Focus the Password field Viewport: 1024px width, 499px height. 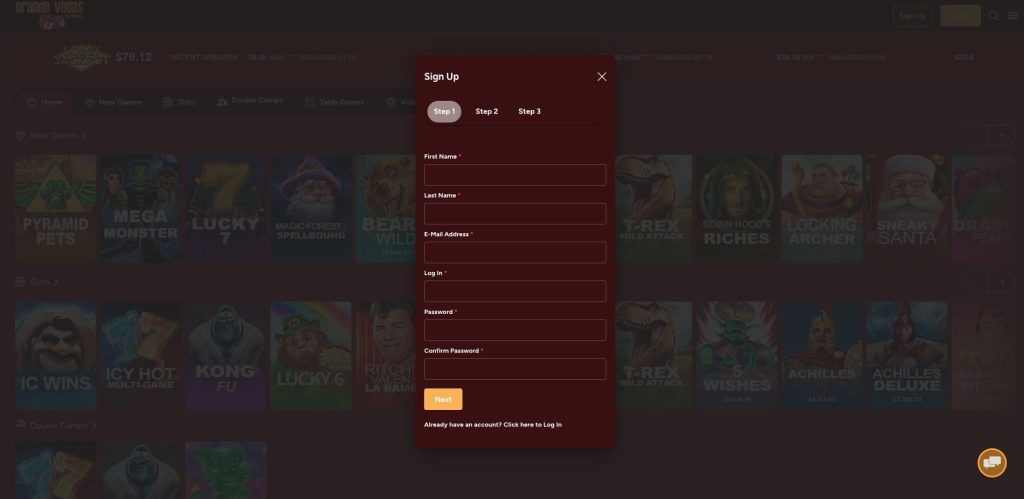(515, 330)
